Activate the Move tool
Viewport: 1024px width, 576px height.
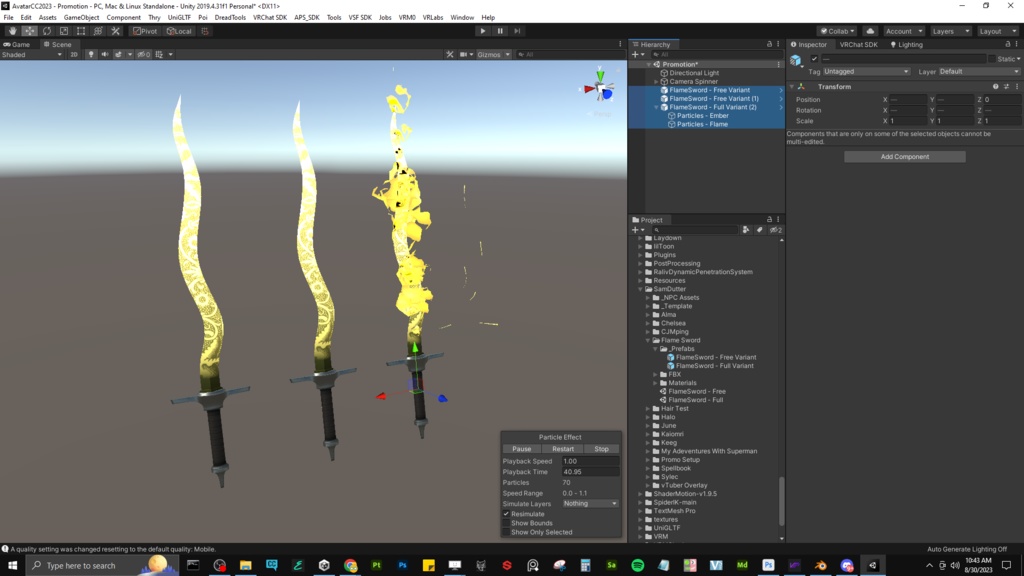tap(30, 31)
